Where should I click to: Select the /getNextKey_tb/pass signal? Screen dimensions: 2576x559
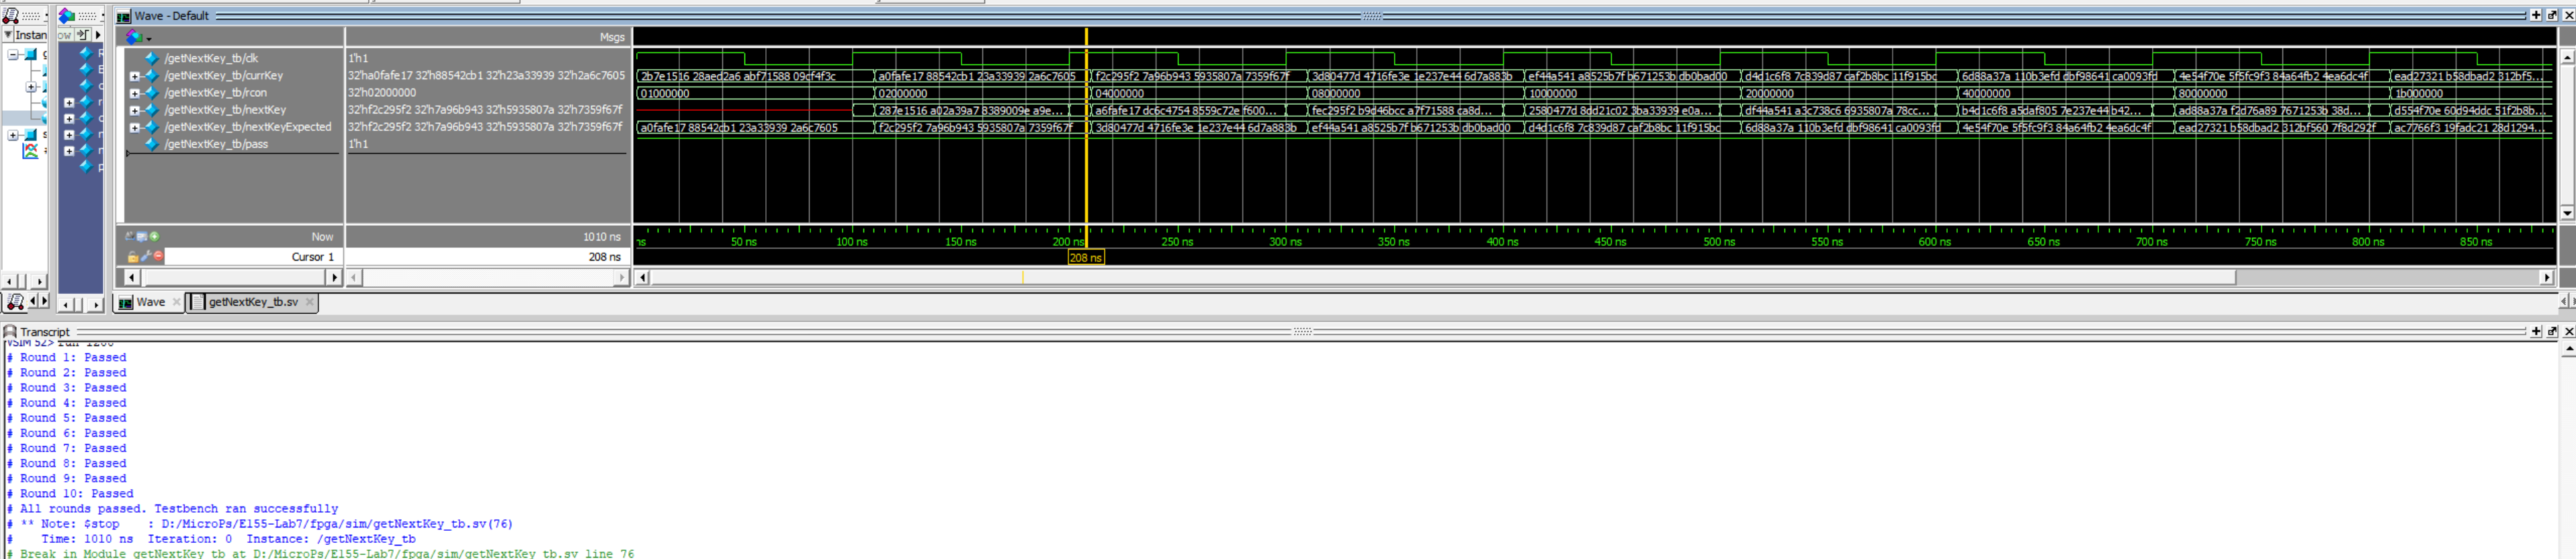(x=216, y=145)
